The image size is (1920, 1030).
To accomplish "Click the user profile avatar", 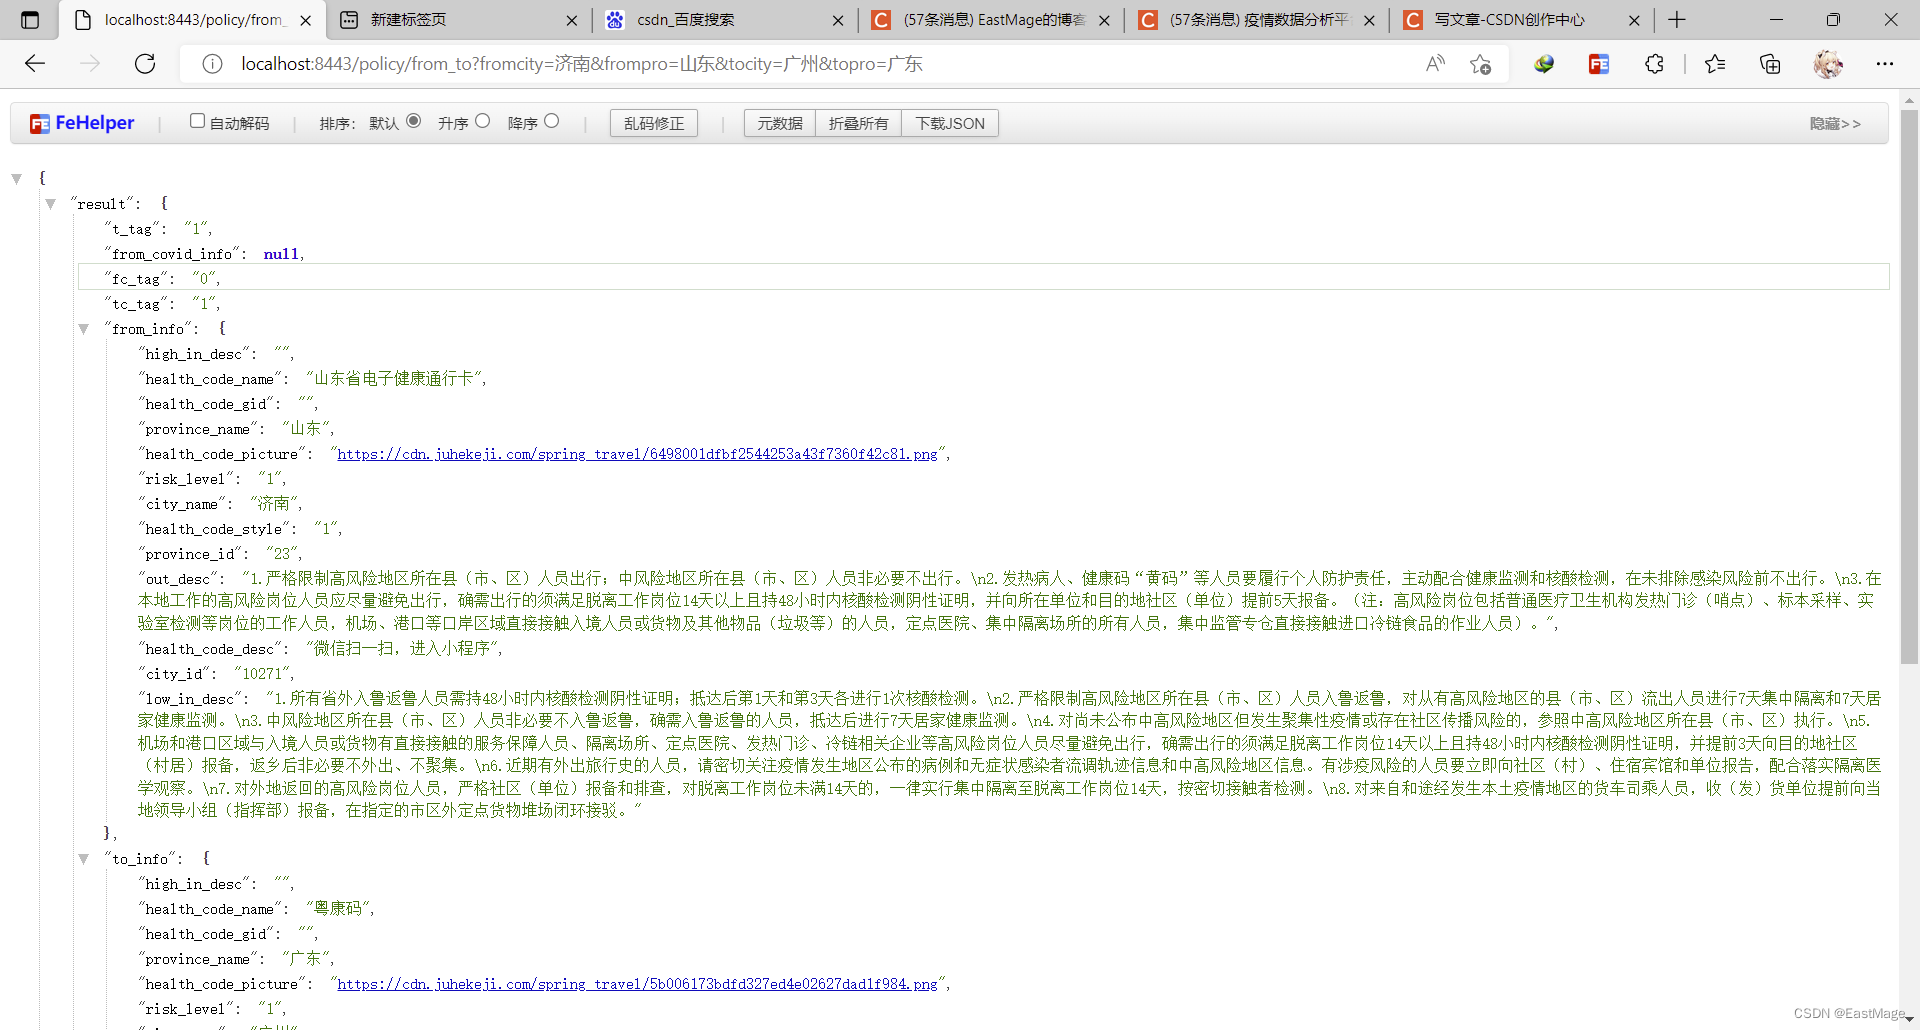I will pos(1828,64).
